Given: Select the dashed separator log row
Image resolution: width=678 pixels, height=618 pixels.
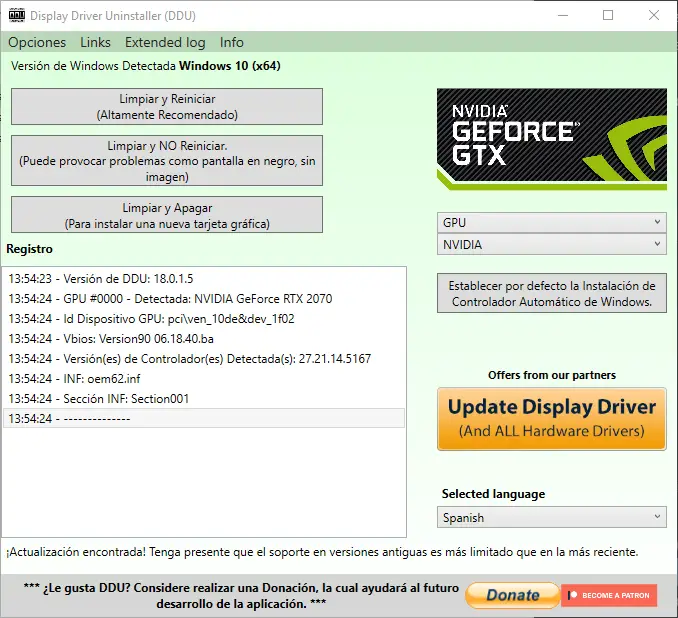Looking at the screenshot, I should 204,419.
